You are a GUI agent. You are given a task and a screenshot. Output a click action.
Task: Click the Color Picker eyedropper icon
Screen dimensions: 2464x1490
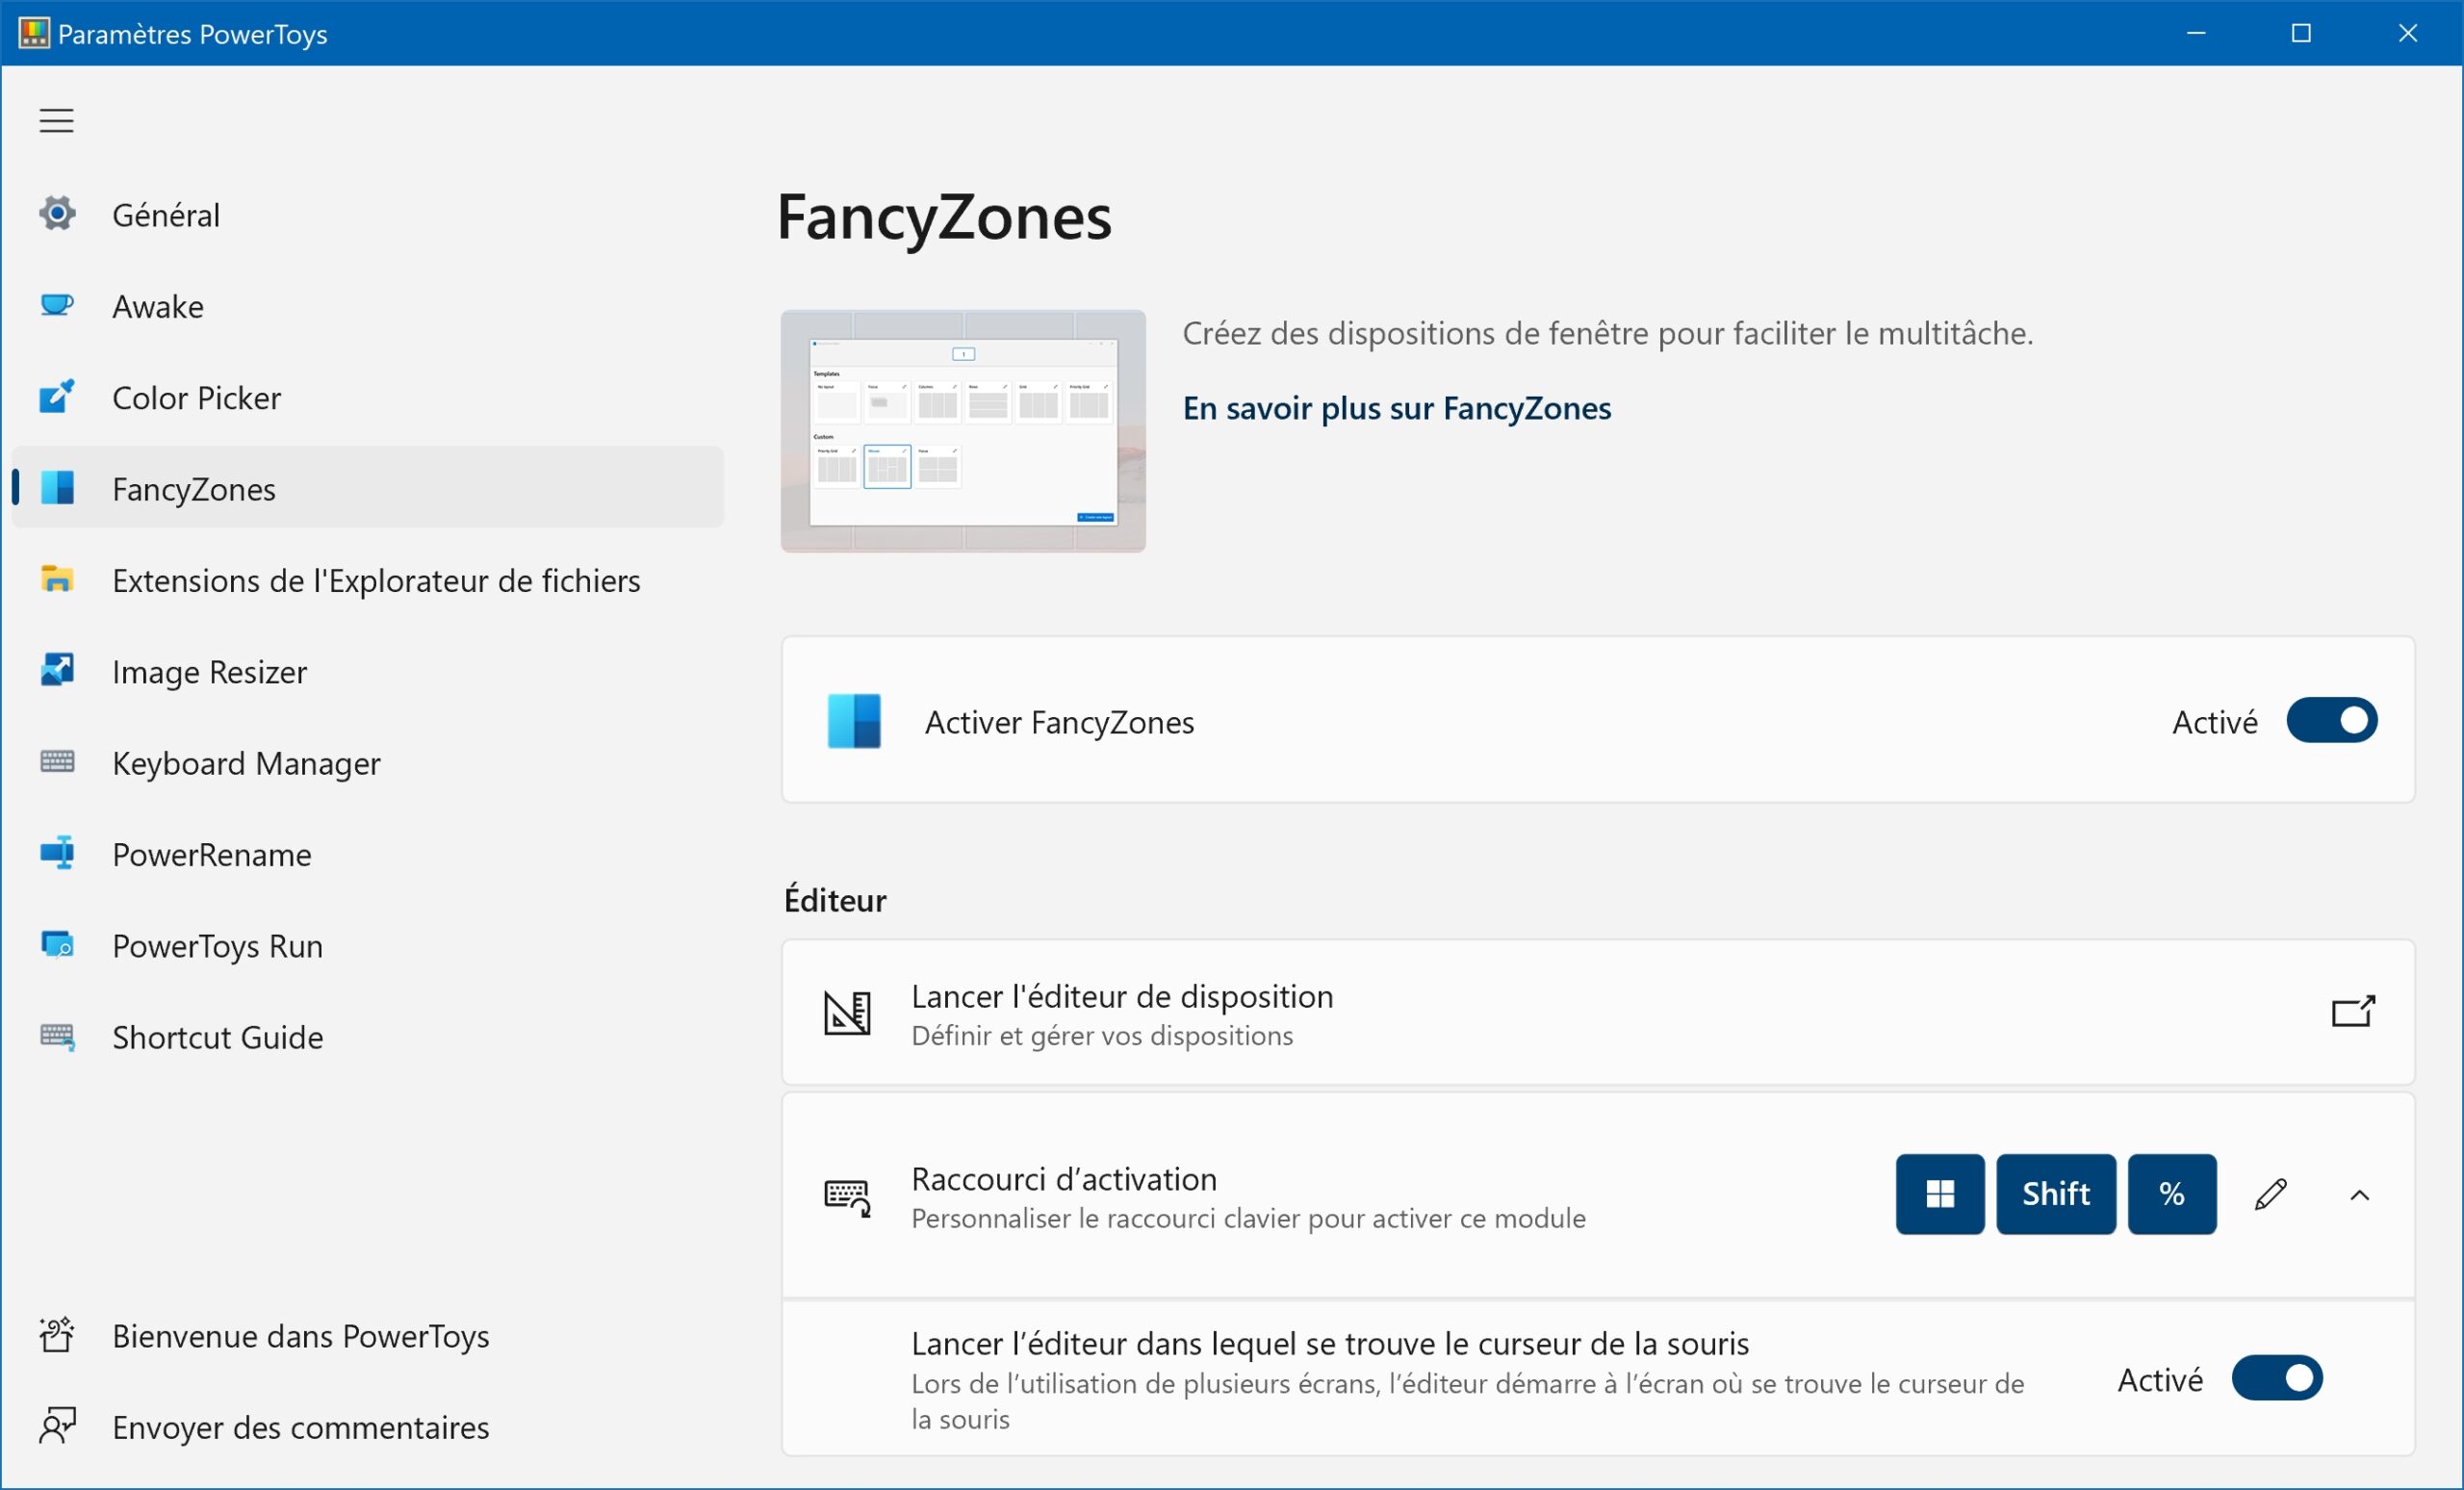coord(57,396)
